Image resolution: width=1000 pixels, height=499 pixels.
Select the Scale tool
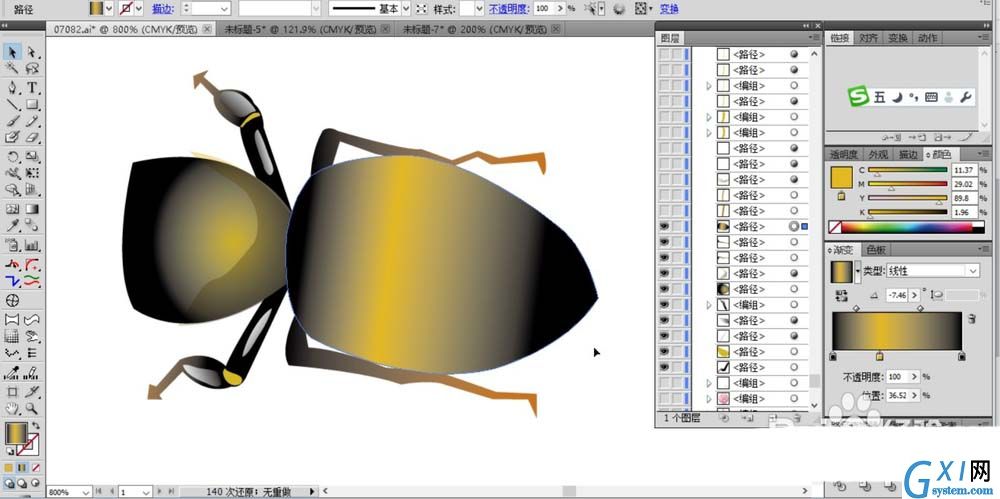[32, 156]
